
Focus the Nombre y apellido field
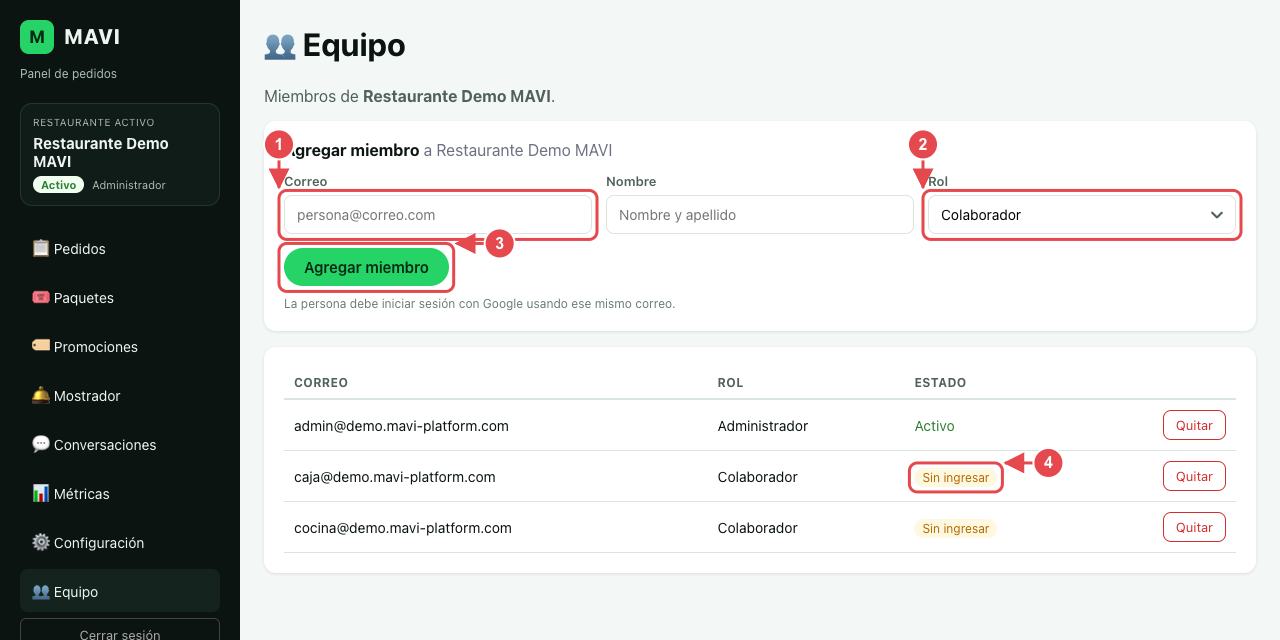[760, 215]
